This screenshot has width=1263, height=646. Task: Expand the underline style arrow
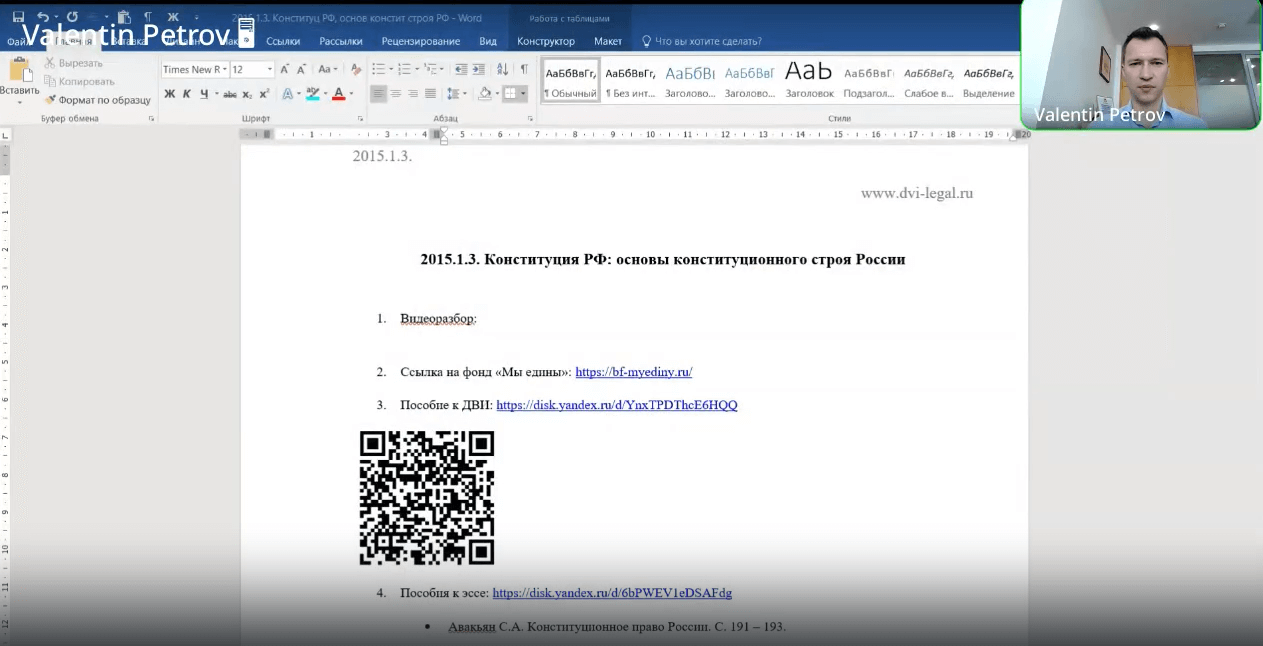tap(216, 94)
